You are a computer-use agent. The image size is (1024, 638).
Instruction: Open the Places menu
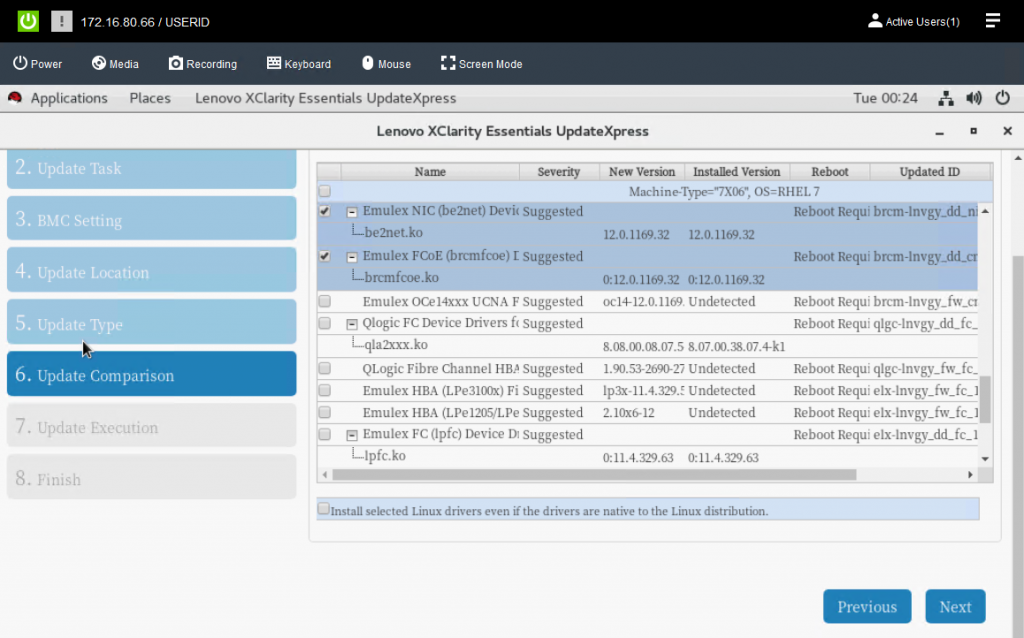point(150,98)
